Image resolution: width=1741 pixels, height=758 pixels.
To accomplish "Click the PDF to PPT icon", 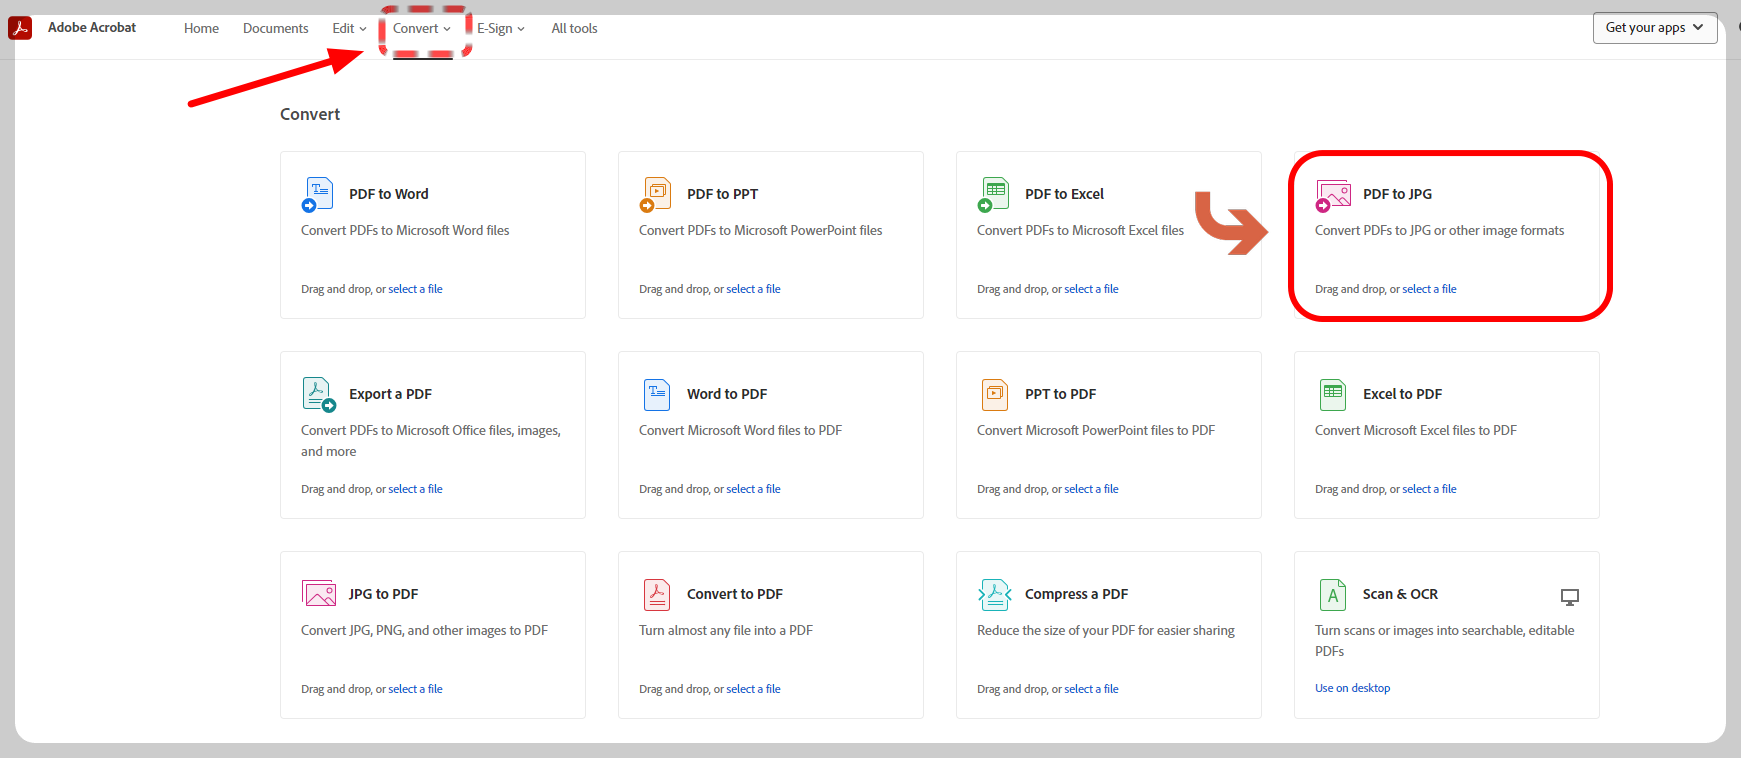I will (656, 194).
